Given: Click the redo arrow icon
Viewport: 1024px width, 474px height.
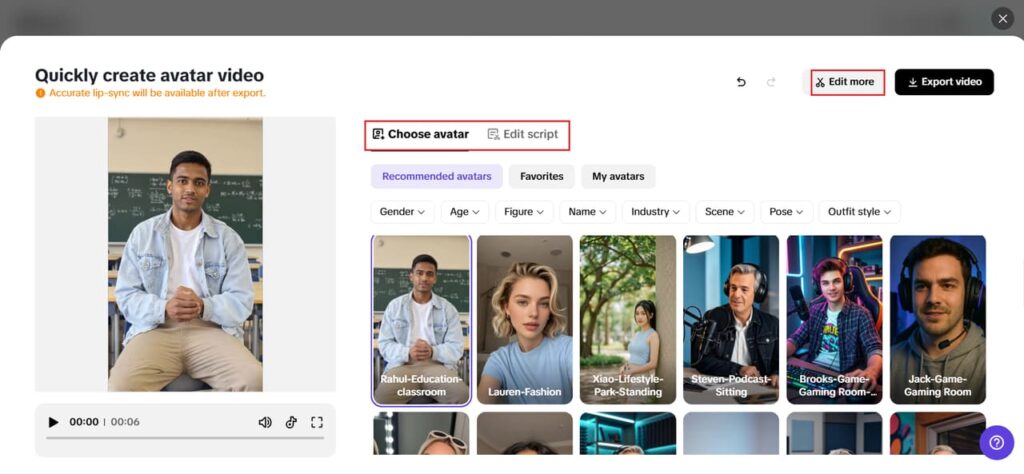Looking at the screenshot, I should click(771, 82).
